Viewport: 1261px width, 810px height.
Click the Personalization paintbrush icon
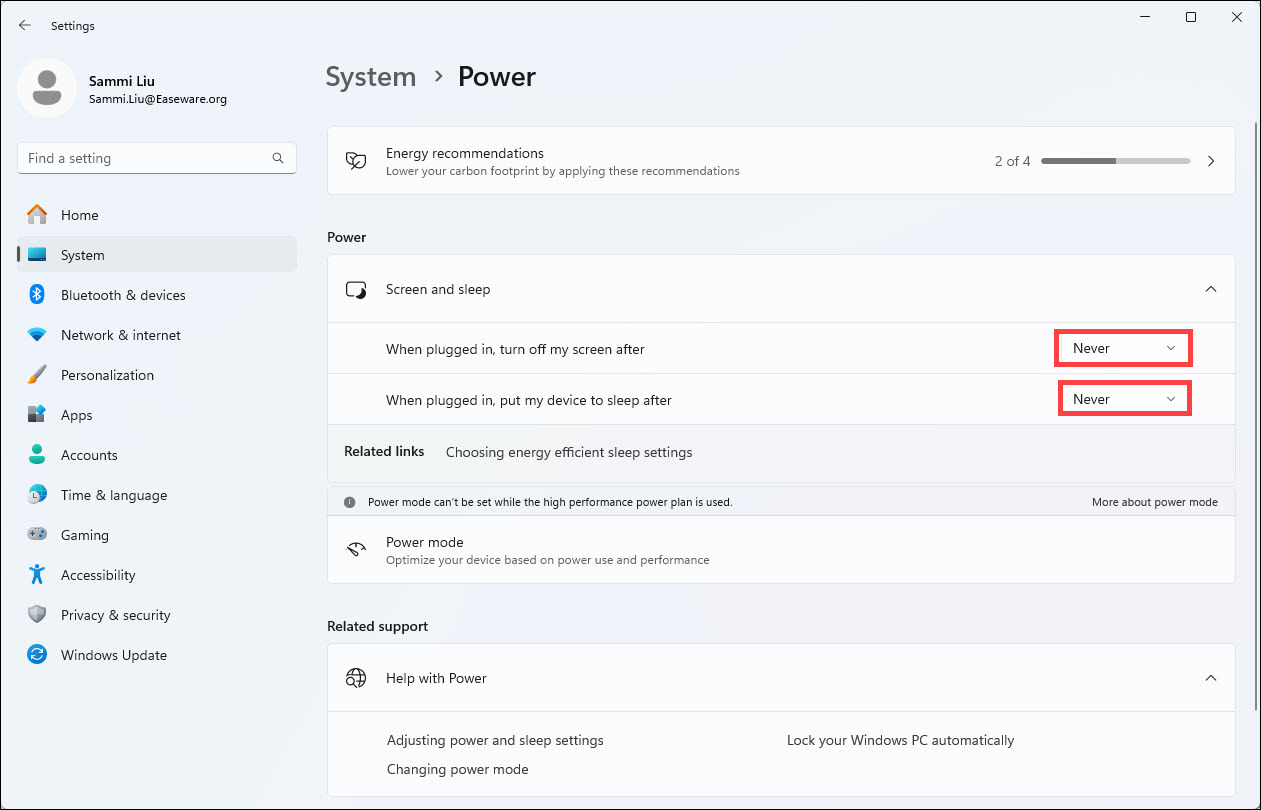tap(37, 375)
